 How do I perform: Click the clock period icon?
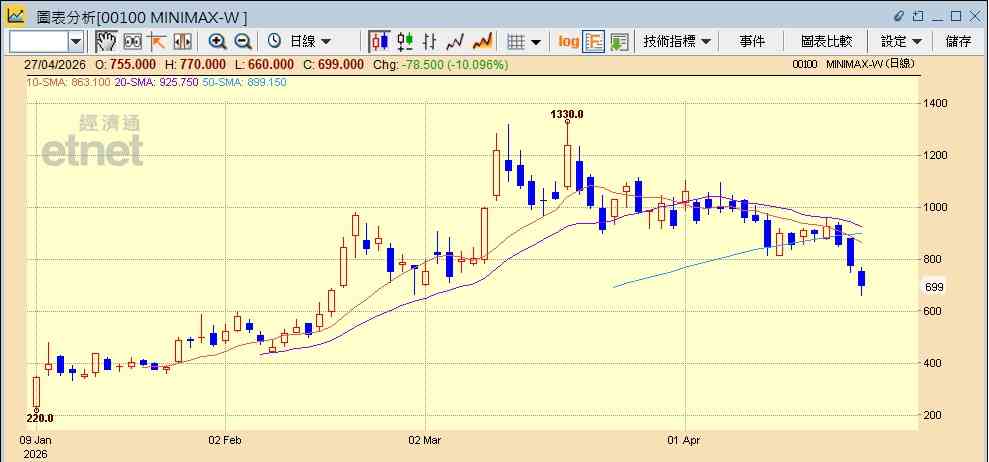(x=274, y=42)
